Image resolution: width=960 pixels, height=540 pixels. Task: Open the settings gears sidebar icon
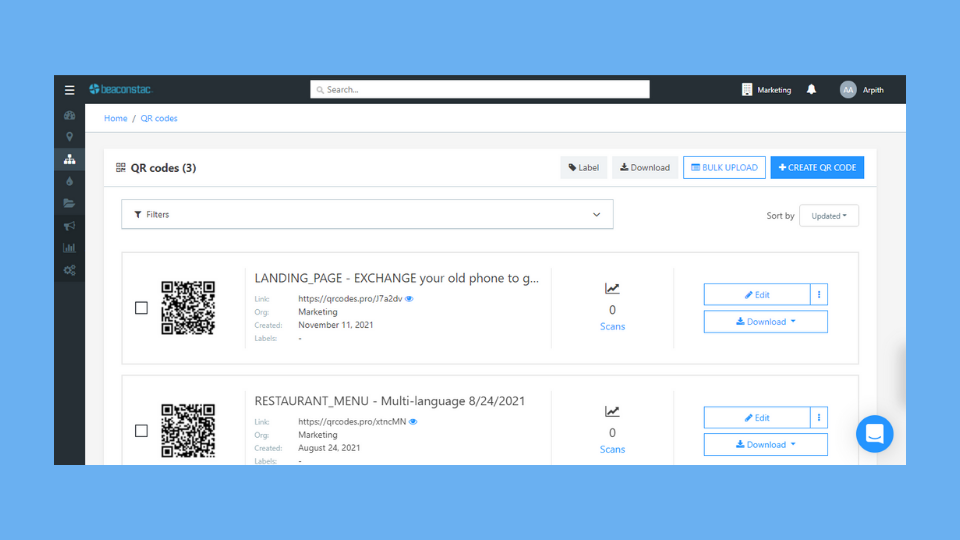pyautogui.click(x=69, y=270)
